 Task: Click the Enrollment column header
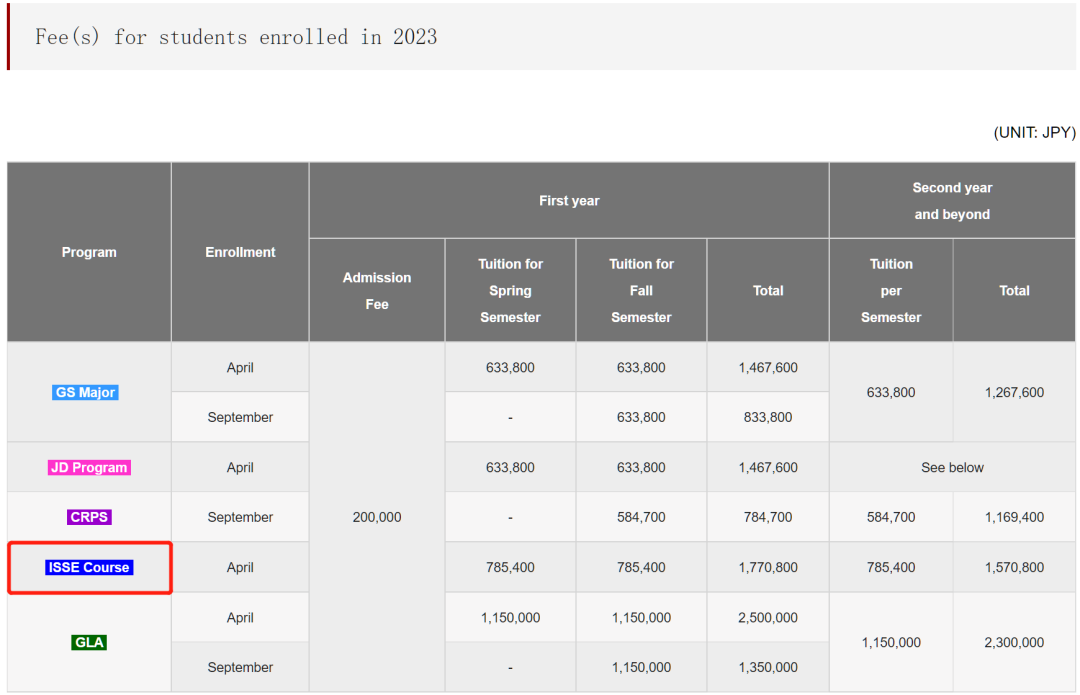(x=240, y=253)
